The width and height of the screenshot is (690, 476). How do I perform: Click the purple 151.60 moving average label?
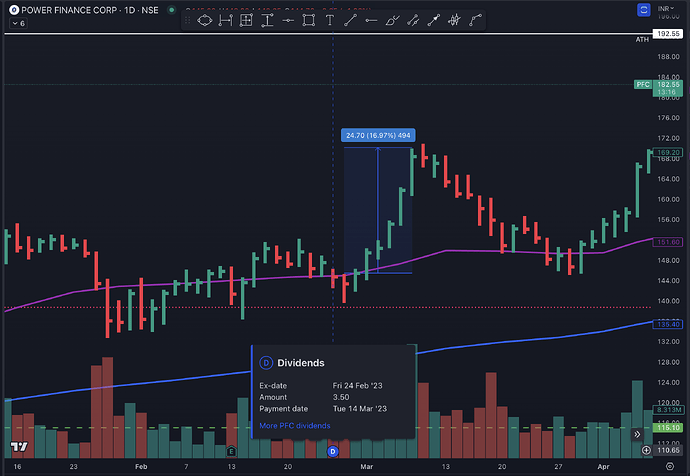[668, 242]
